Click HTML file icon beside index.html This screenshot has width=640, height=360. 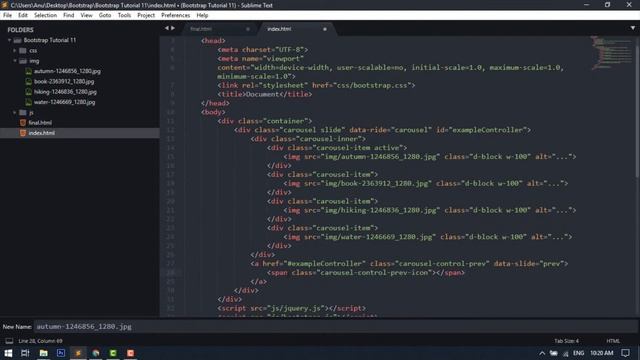coord(23,133)
